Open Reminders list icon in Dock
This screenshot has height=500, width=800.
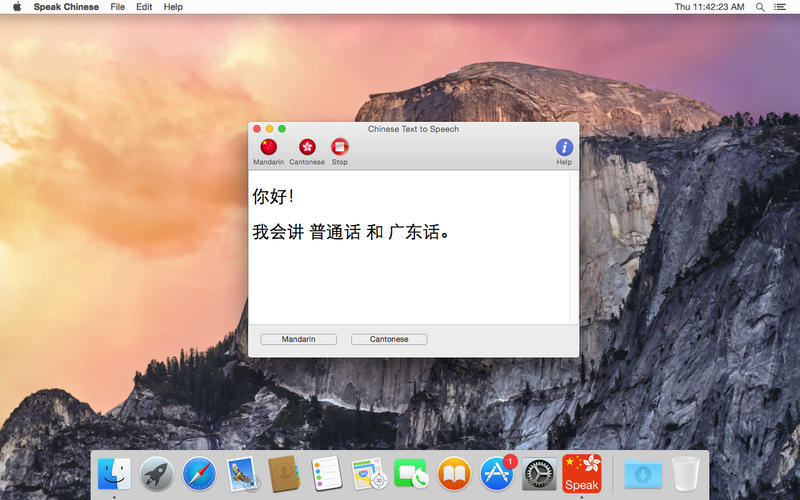(327, 473)
